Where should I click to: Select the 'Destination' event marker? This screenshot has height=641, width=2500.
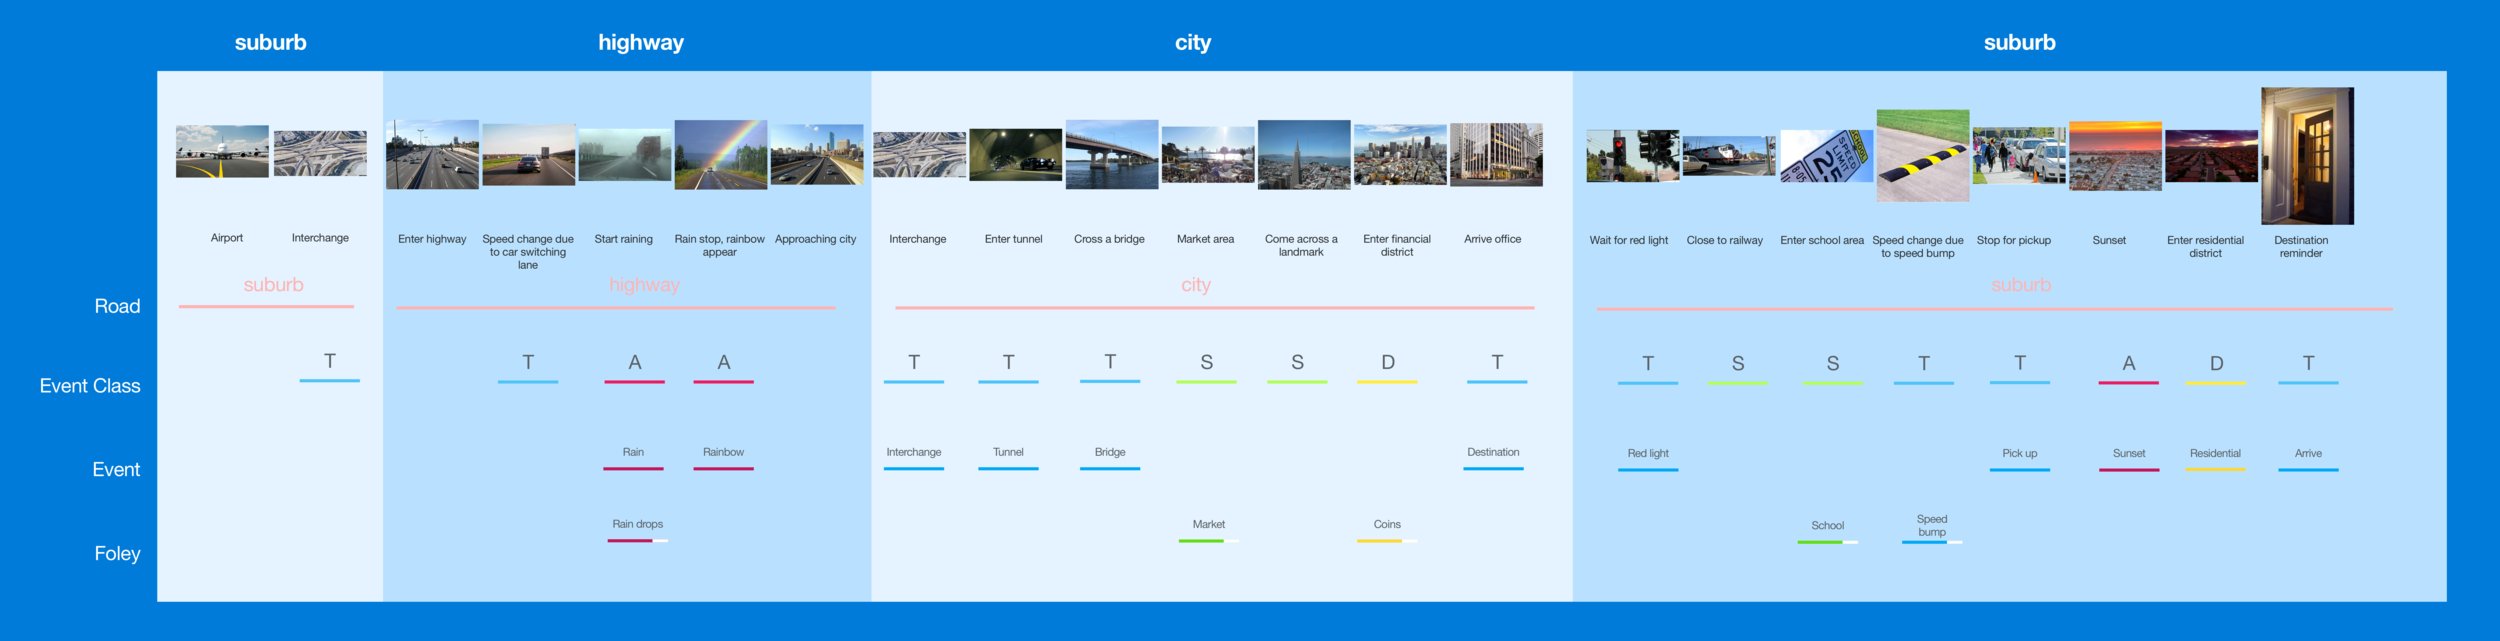click(1493, 457)
